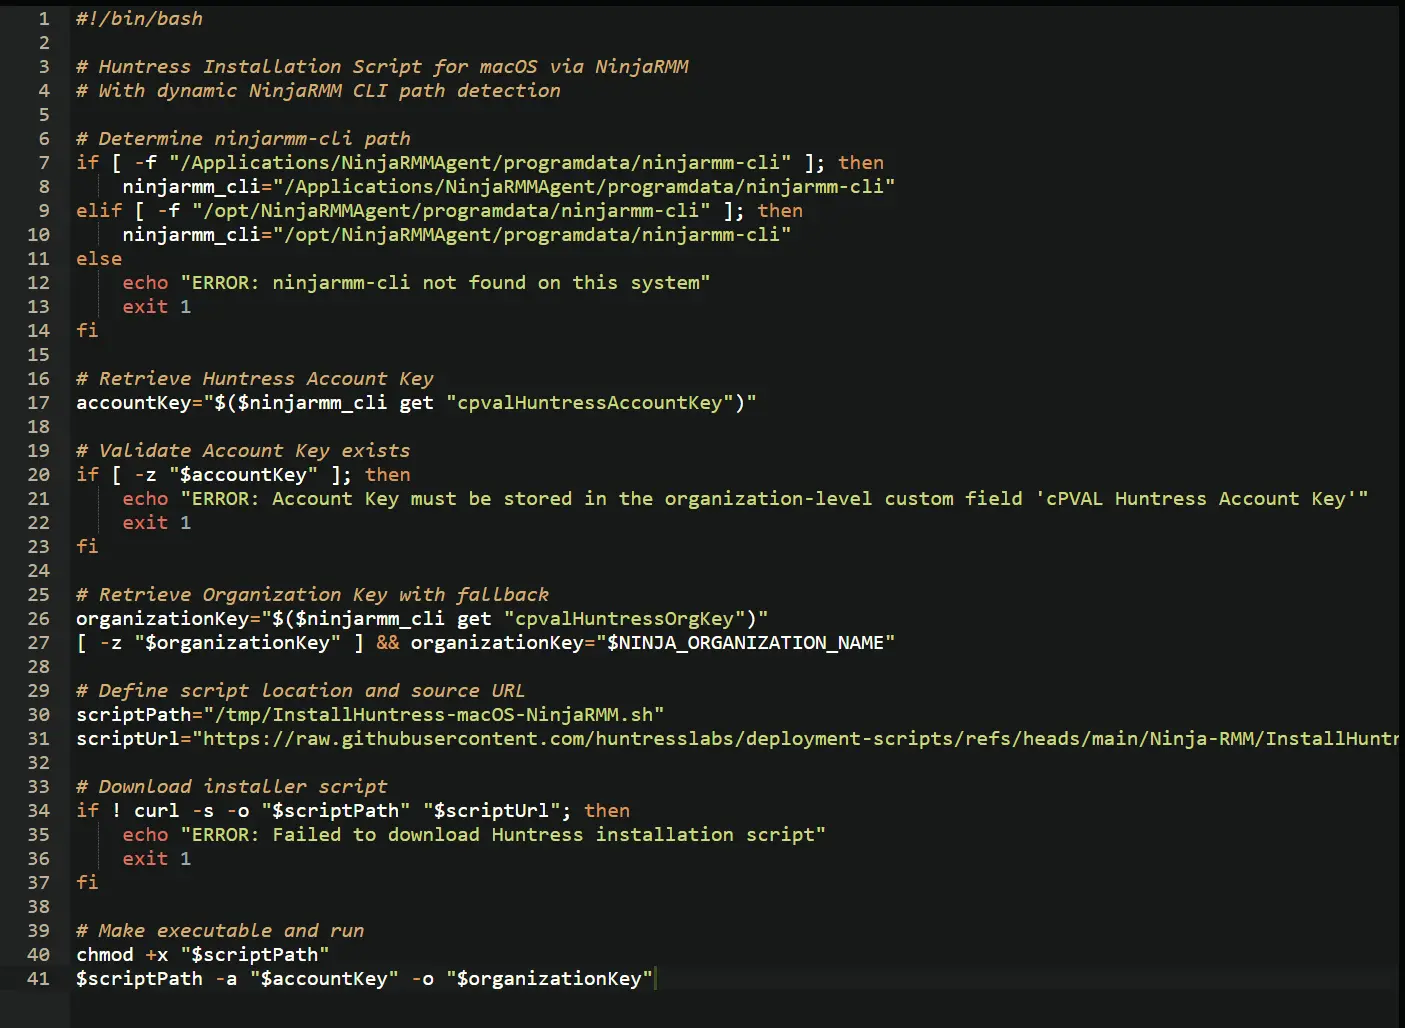
Task: Click the 'exit 1' statement on line 13
Action: 156,307
